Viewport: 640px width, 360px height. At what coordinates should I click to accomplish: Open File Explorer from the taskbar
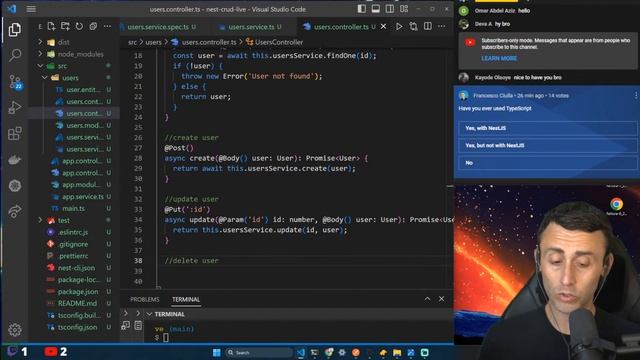tap(397, 352)
